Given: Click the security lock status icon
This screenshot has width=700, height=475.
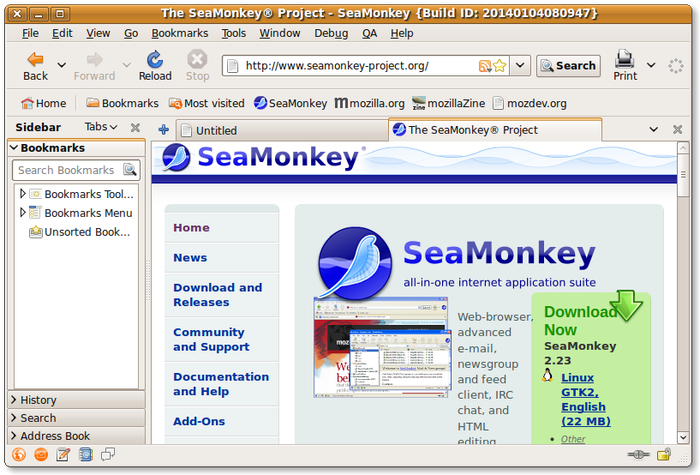Looking at the screenshot, I should point(664,454).
